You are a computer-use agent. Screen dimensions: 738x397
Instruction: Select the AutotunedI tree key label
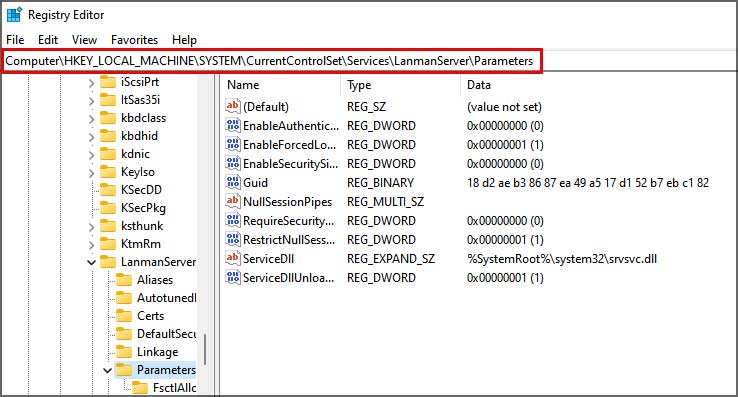point(167,298)
